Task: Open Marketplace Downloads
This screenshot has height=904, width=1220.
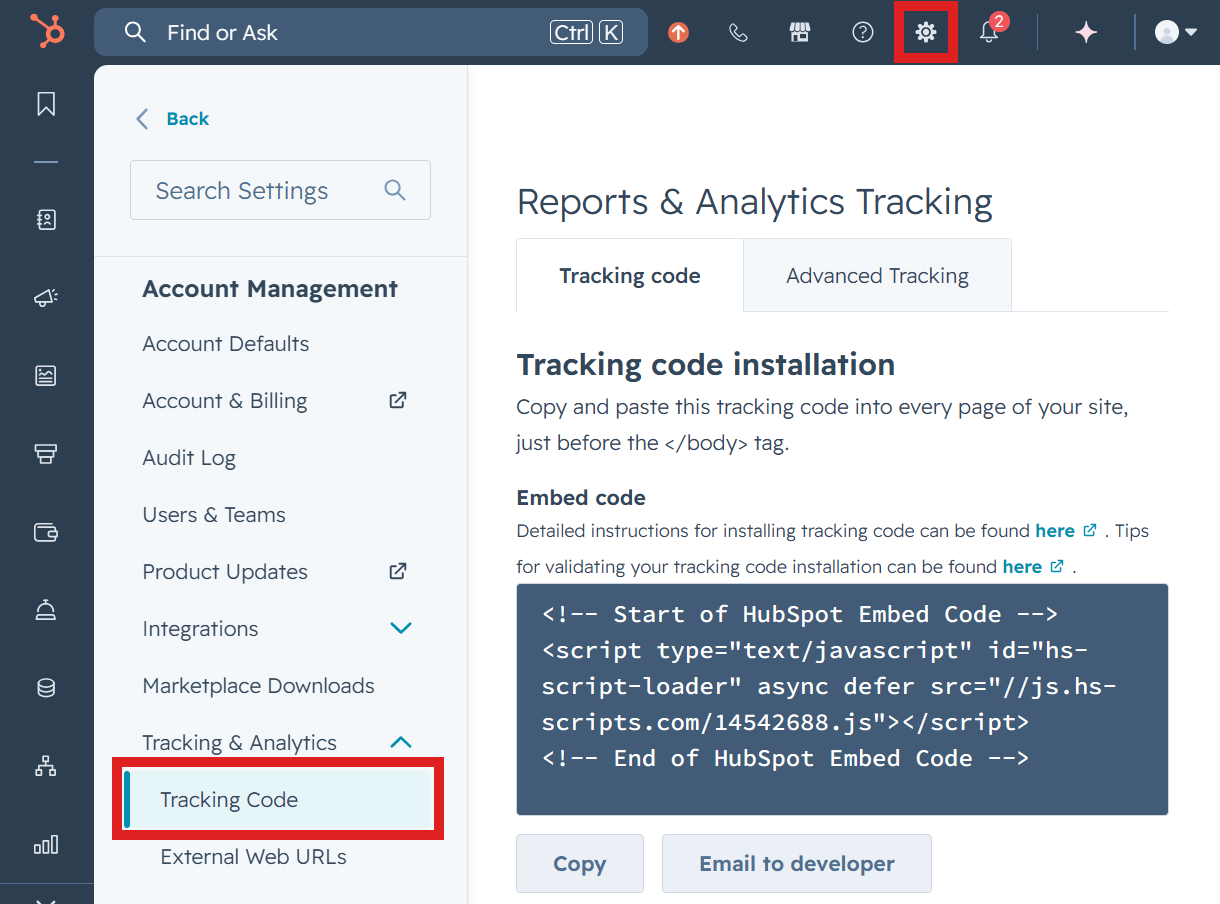Action: pos(258,686)
